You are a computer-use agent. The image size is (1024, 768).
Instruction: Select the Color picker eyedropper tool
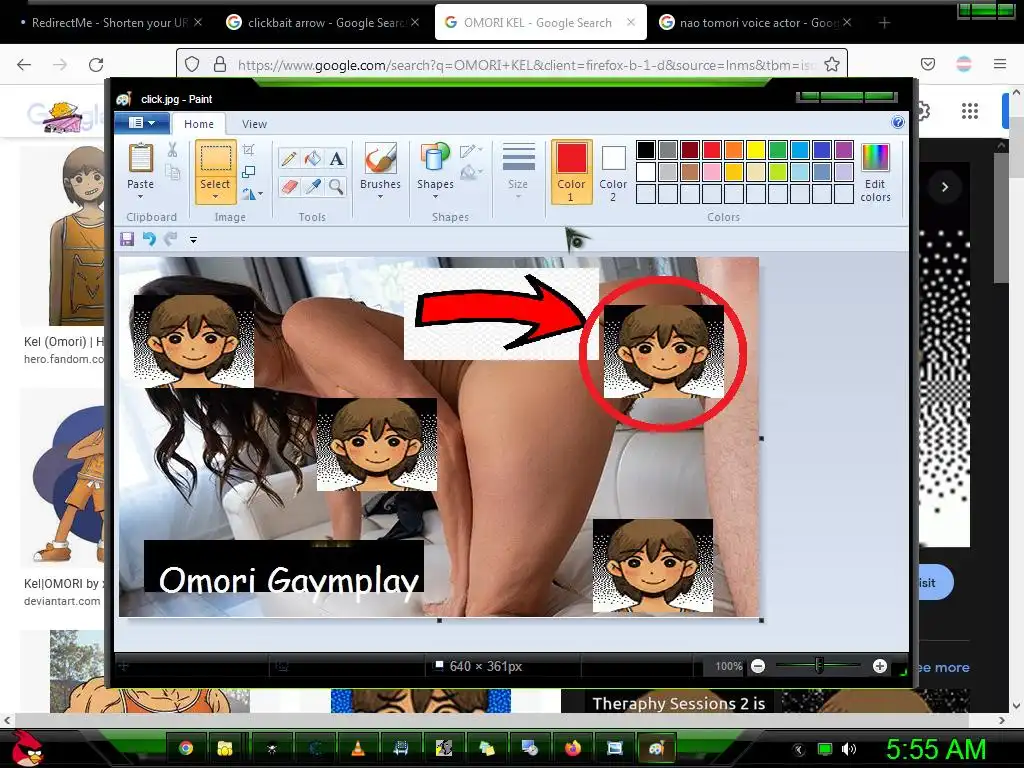(x=313, y=187)
